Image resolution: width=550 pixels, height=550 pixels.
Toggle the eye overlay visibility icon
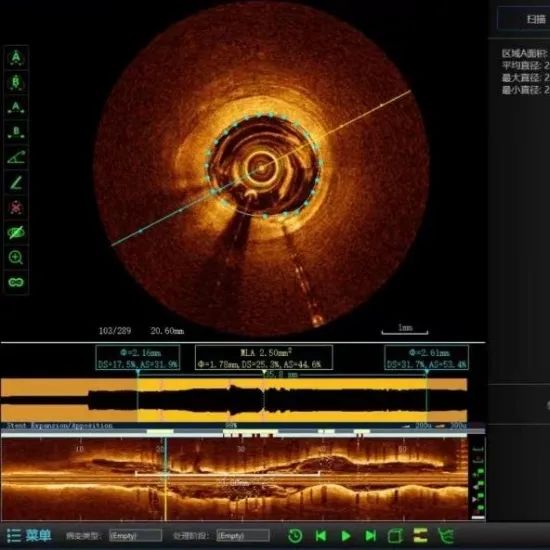[16, 232]
